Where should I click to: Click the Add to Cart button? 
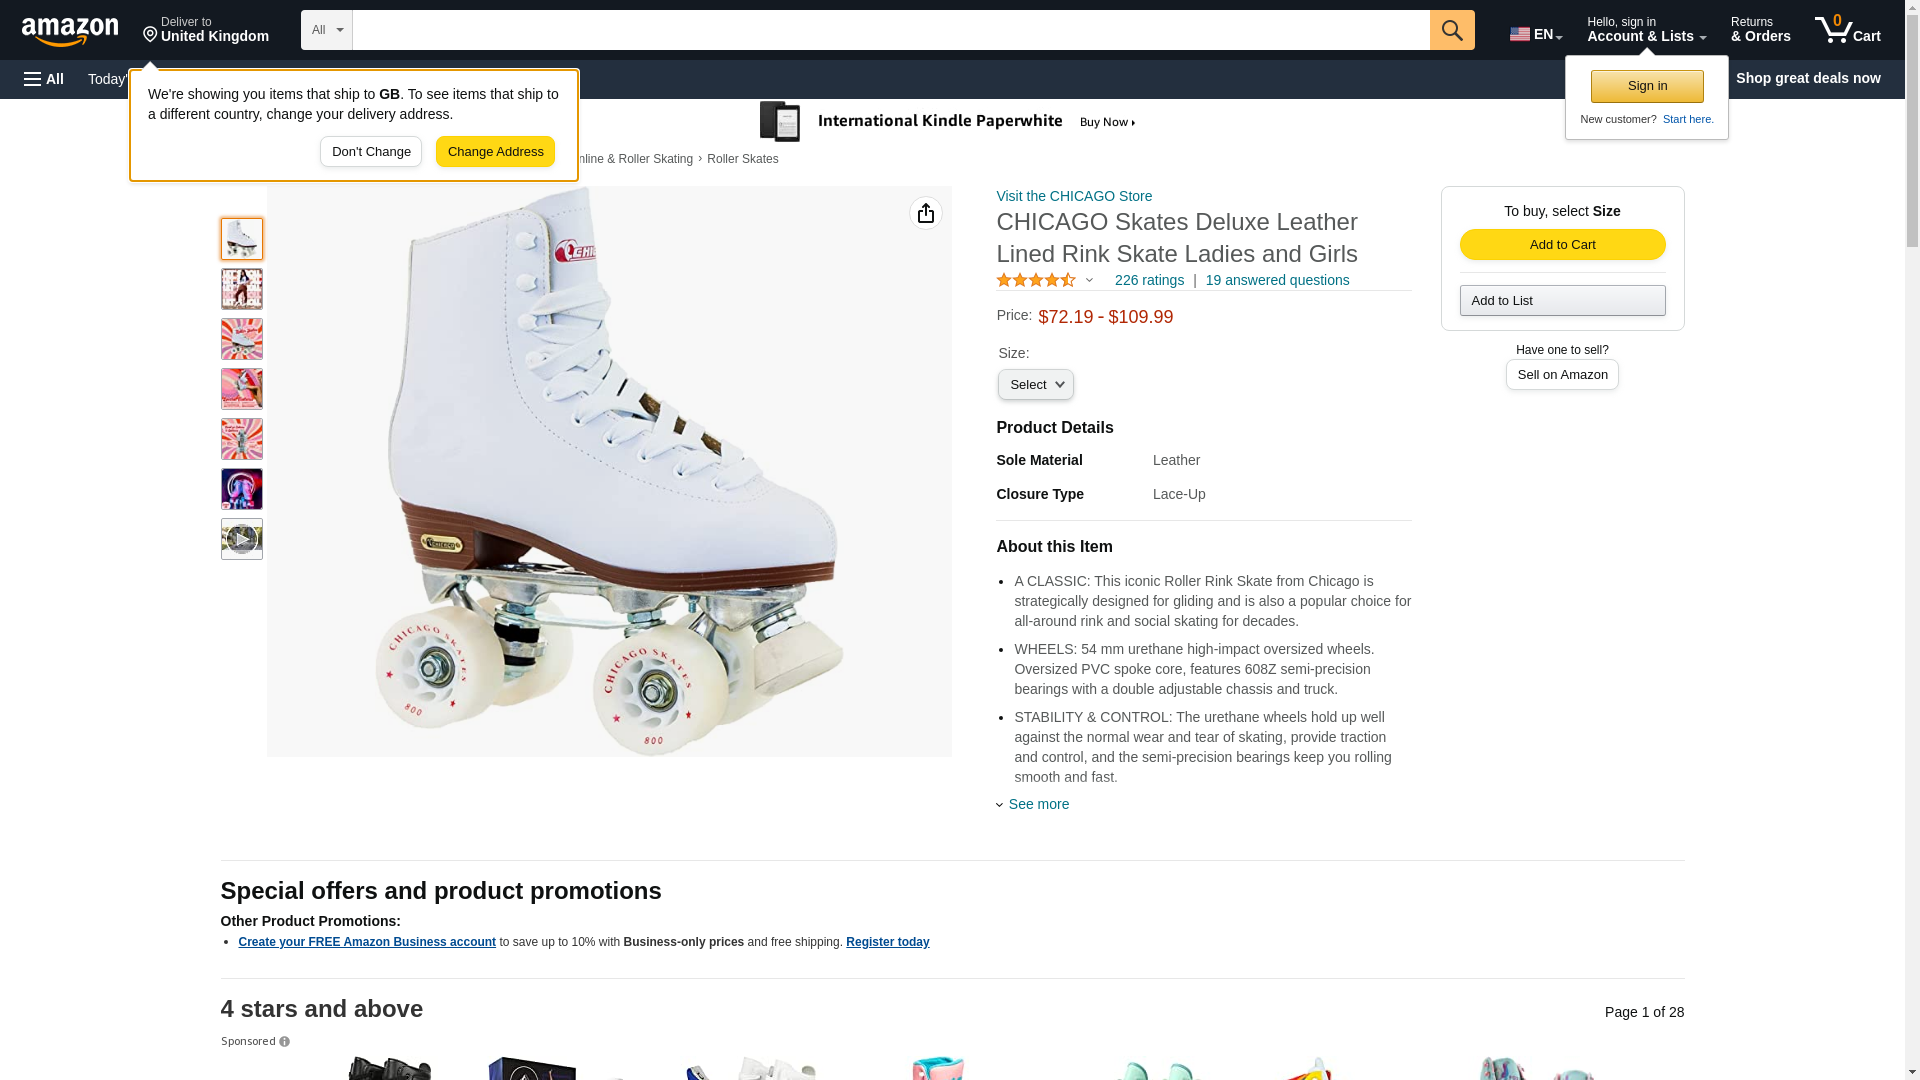tap(1562, 245)
